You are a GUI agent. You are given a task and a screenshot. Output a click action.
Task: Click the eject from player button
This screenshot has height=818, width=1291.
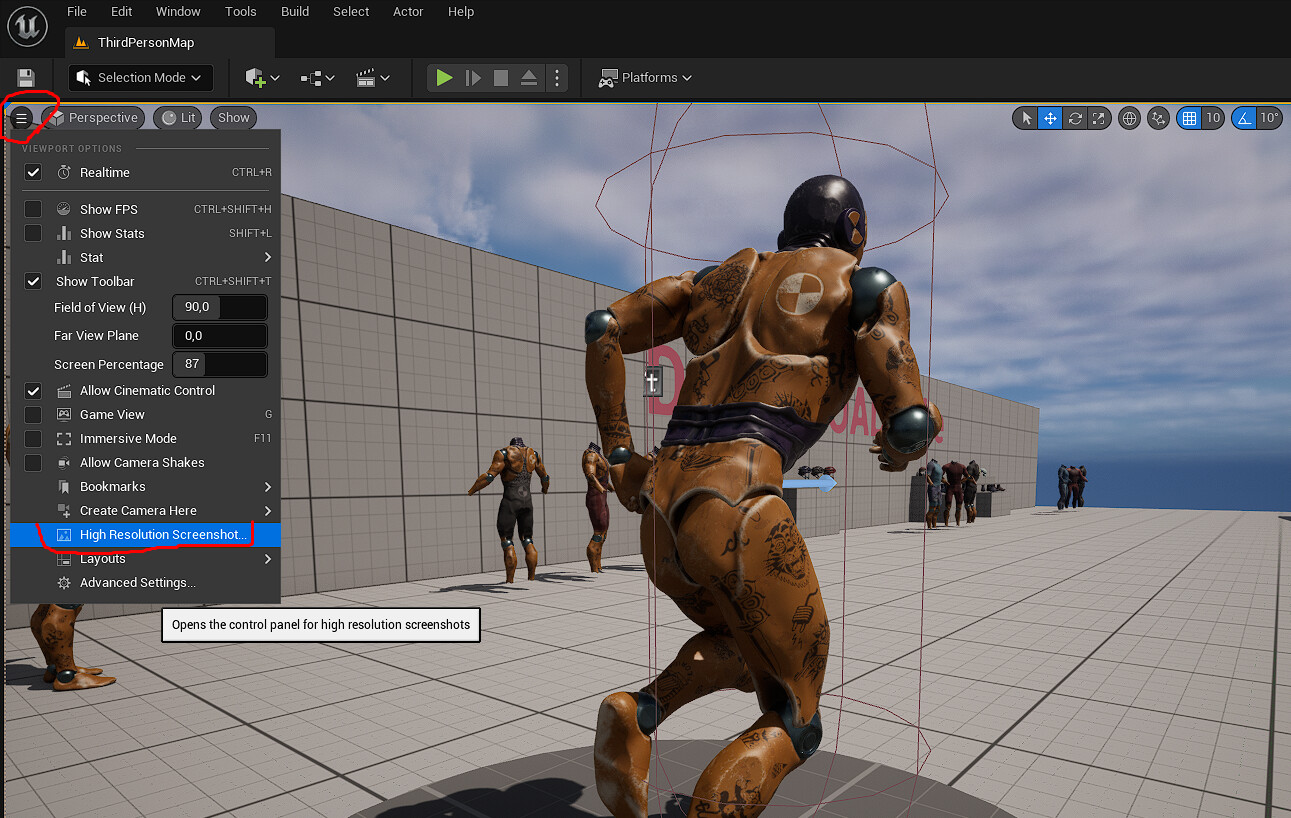529,78
